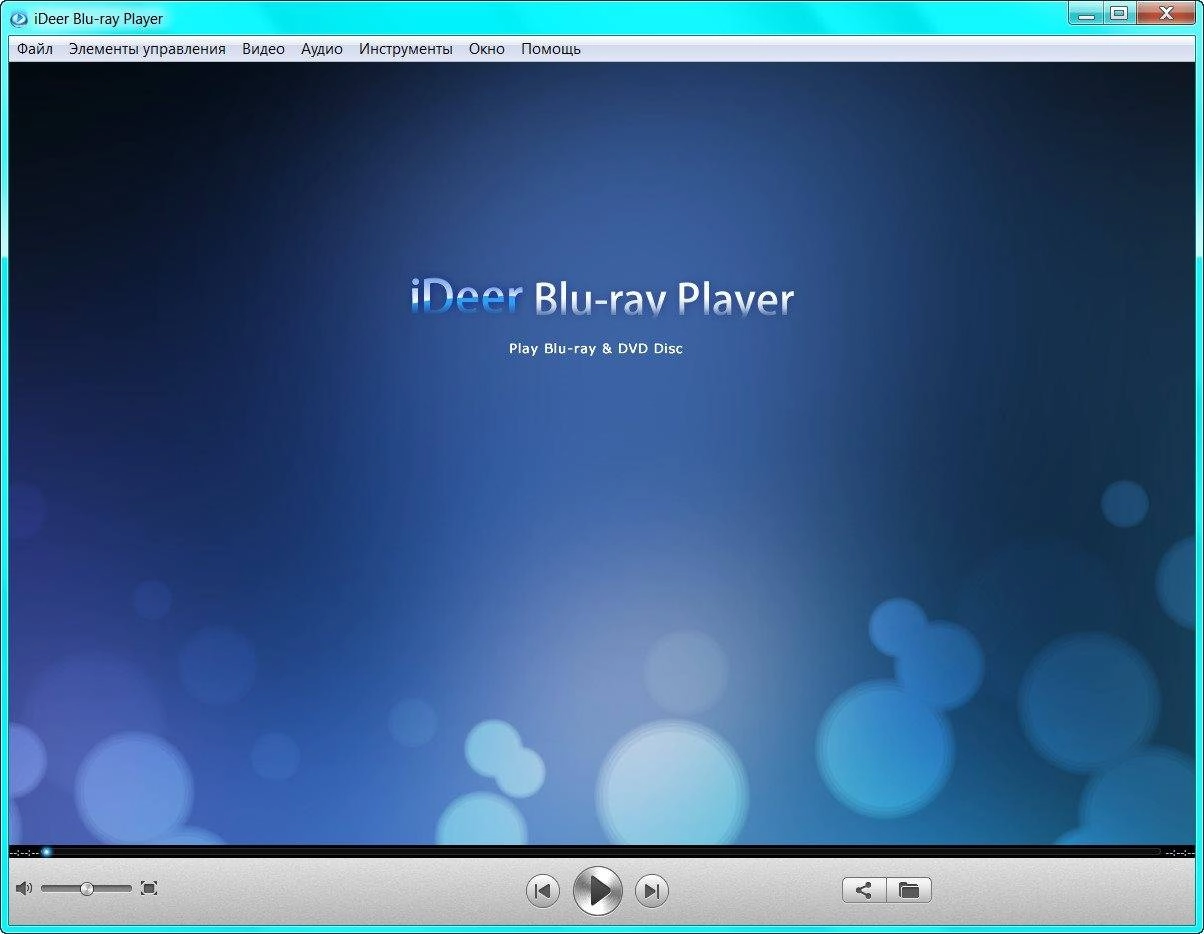
Task: Minimize the iDeer Blu-ray Player window
Action: 1086,14
